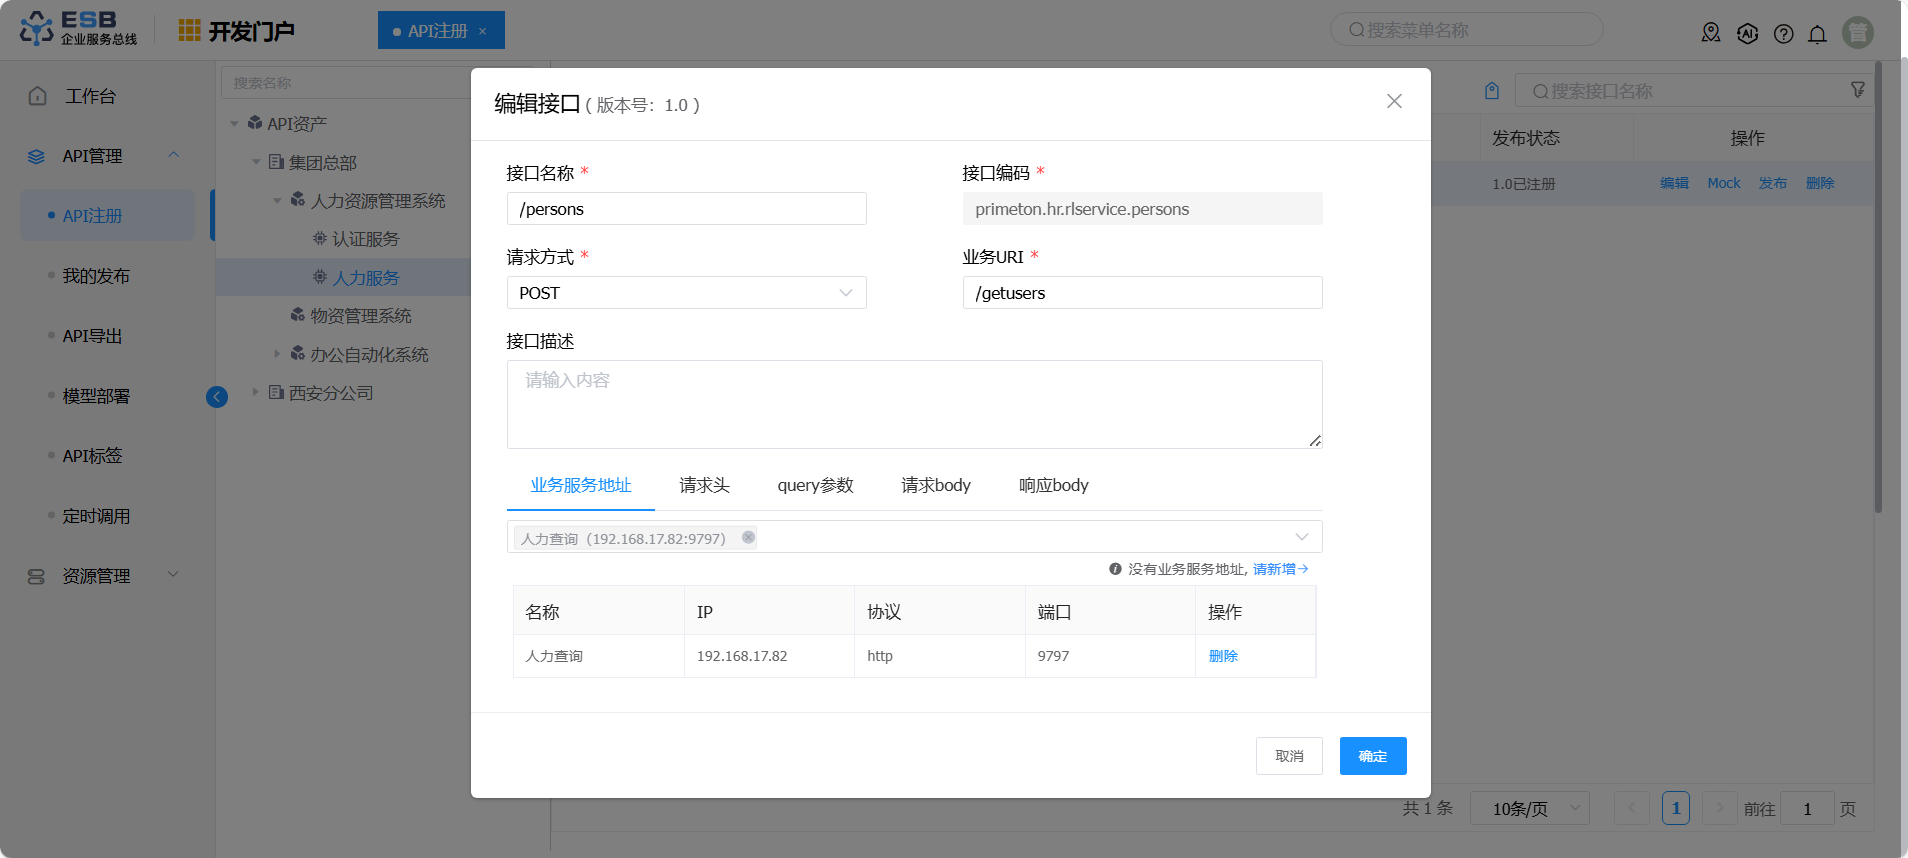This screenshot has width=1908, height=858.
Task: Open the help question mark icon
Action: pos(1783,34)
